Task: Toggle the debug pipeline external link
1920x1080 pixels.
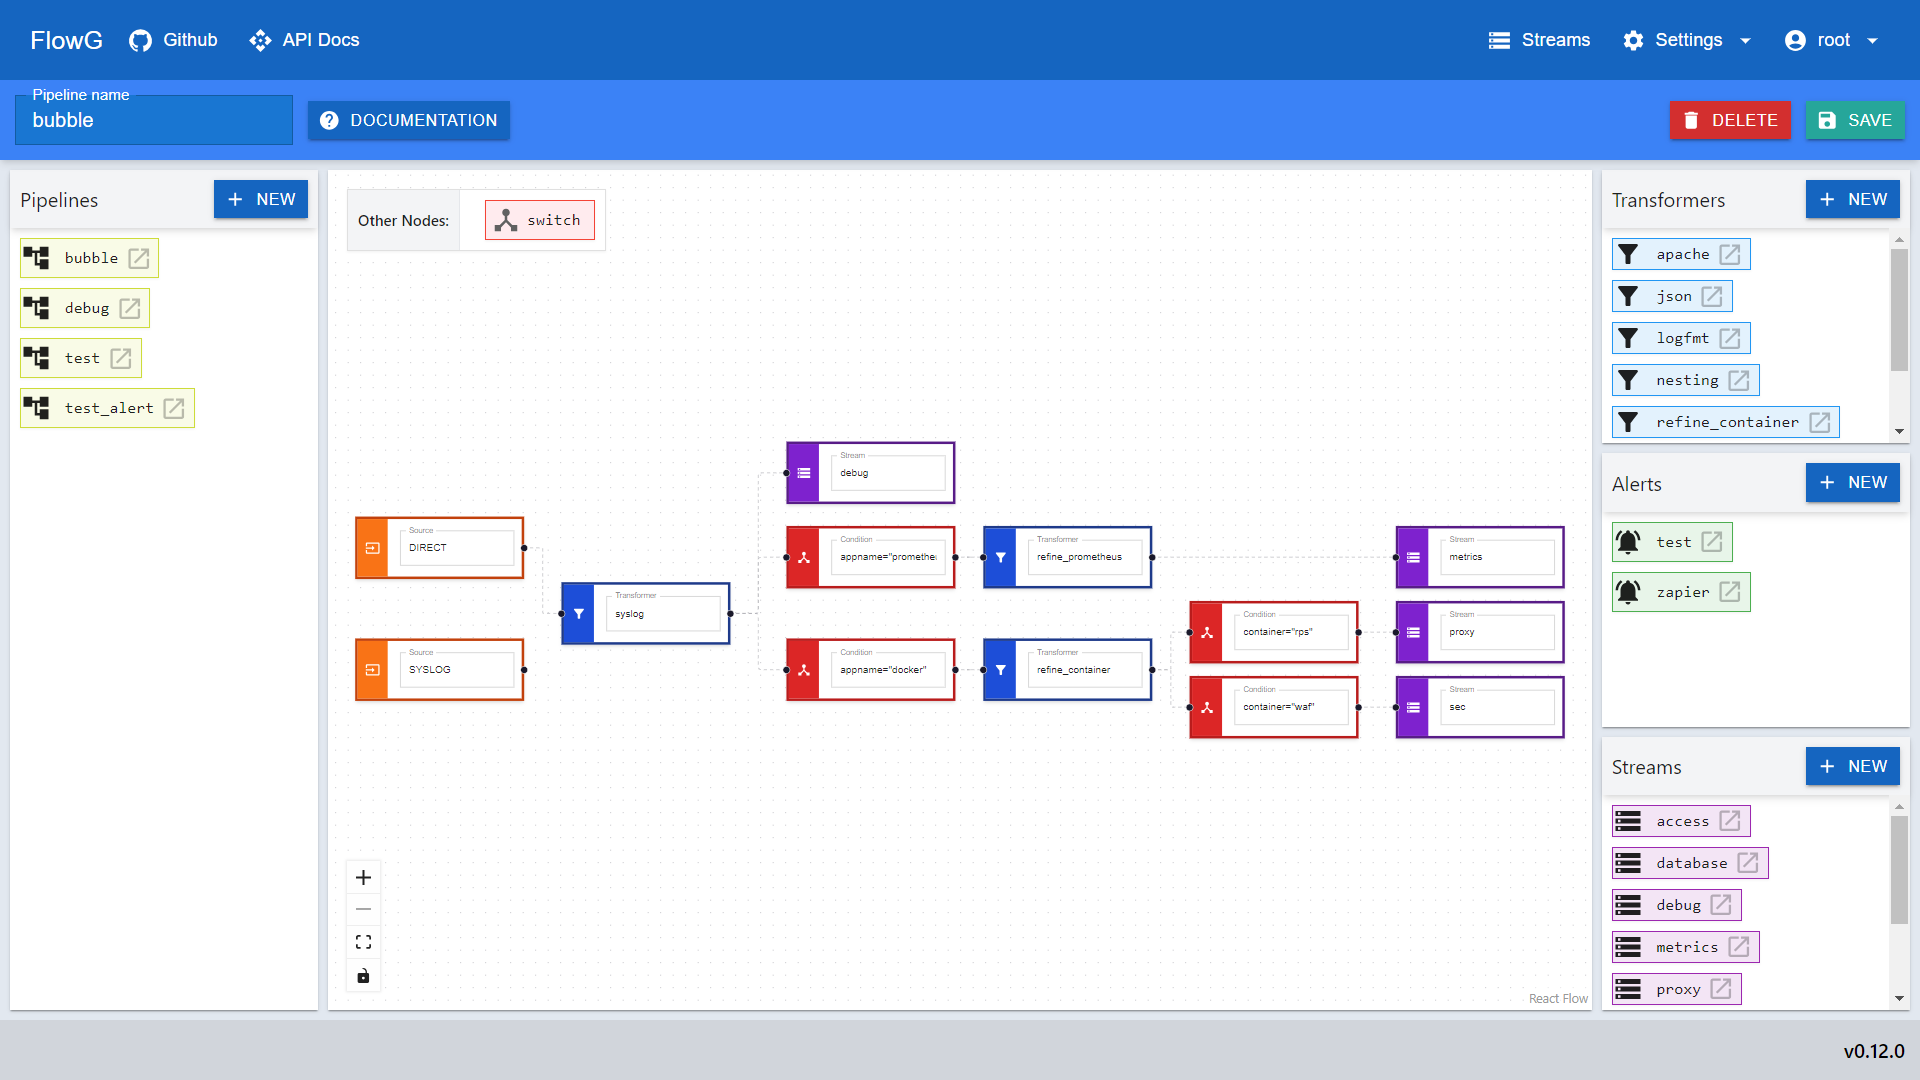Action: point(131,307)
